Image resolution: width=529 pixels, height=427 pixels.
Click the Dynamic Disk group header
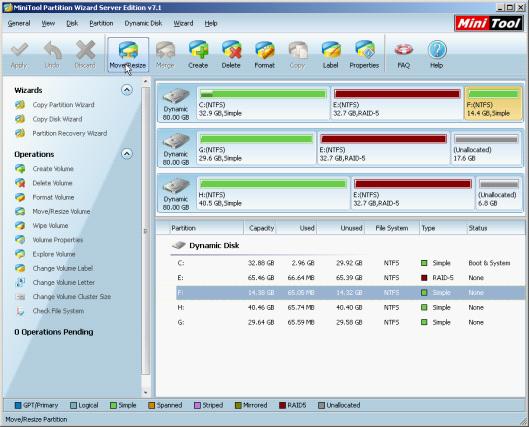(x=206, y=246)
